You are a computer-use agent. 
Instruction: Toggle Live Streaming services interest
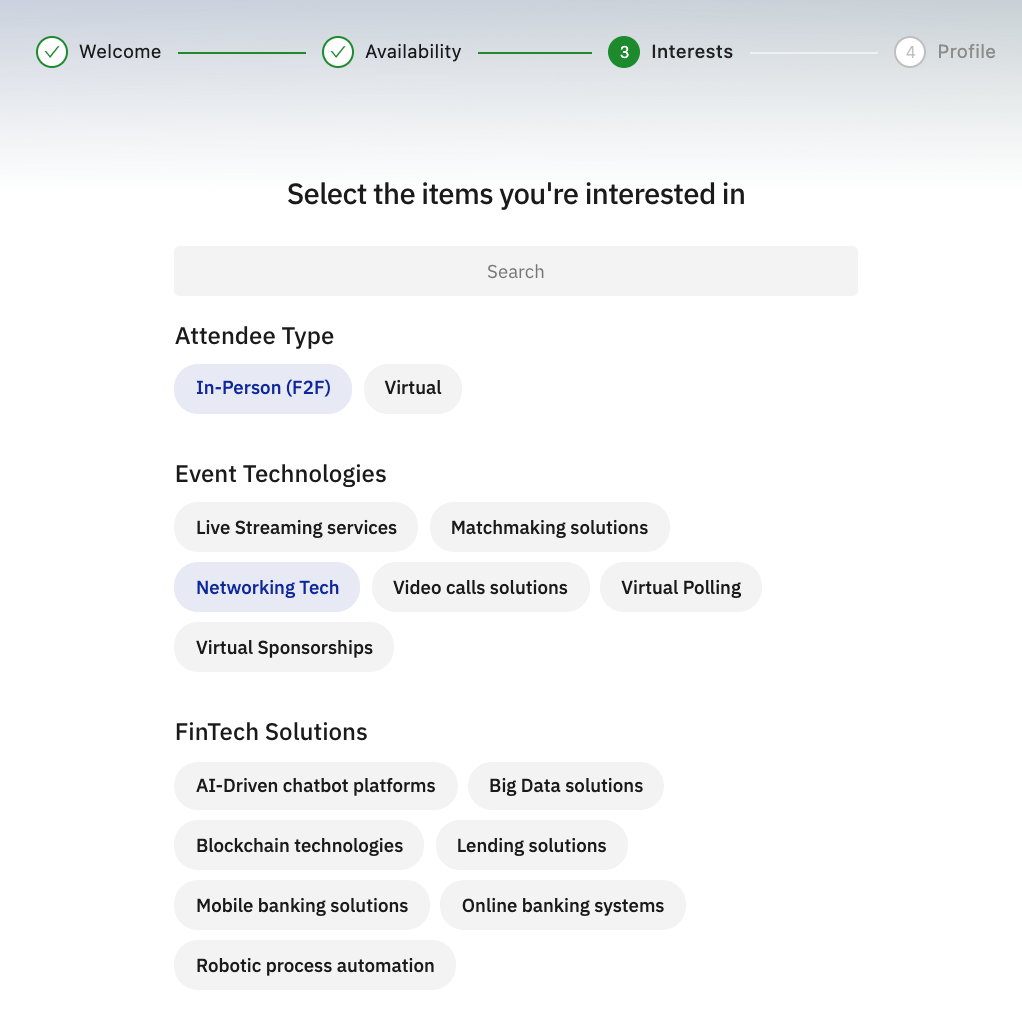point(296,527)
